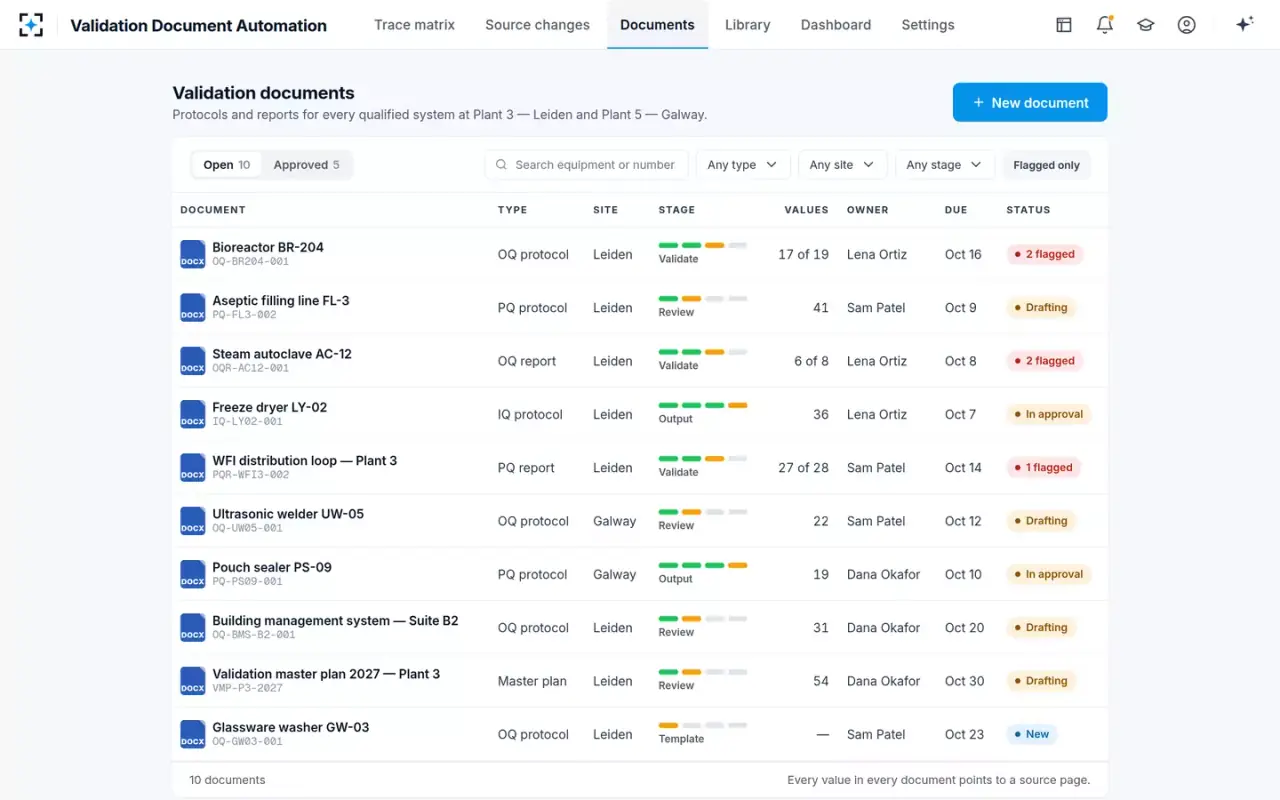Viewport: 1280px width, 800px height.
Task: Click DOCX icon for Pouch sealer PS-09
Action: 192,574
